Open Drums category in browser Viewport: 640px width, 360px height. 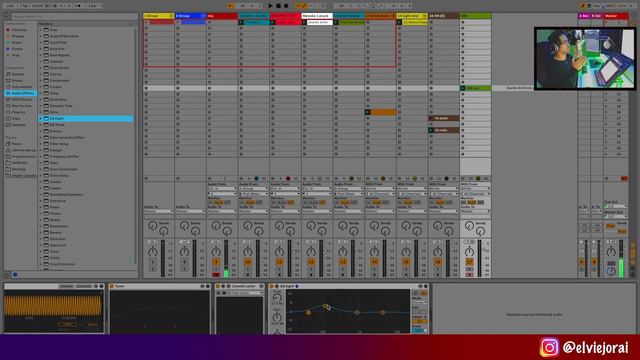pos(18,80)
